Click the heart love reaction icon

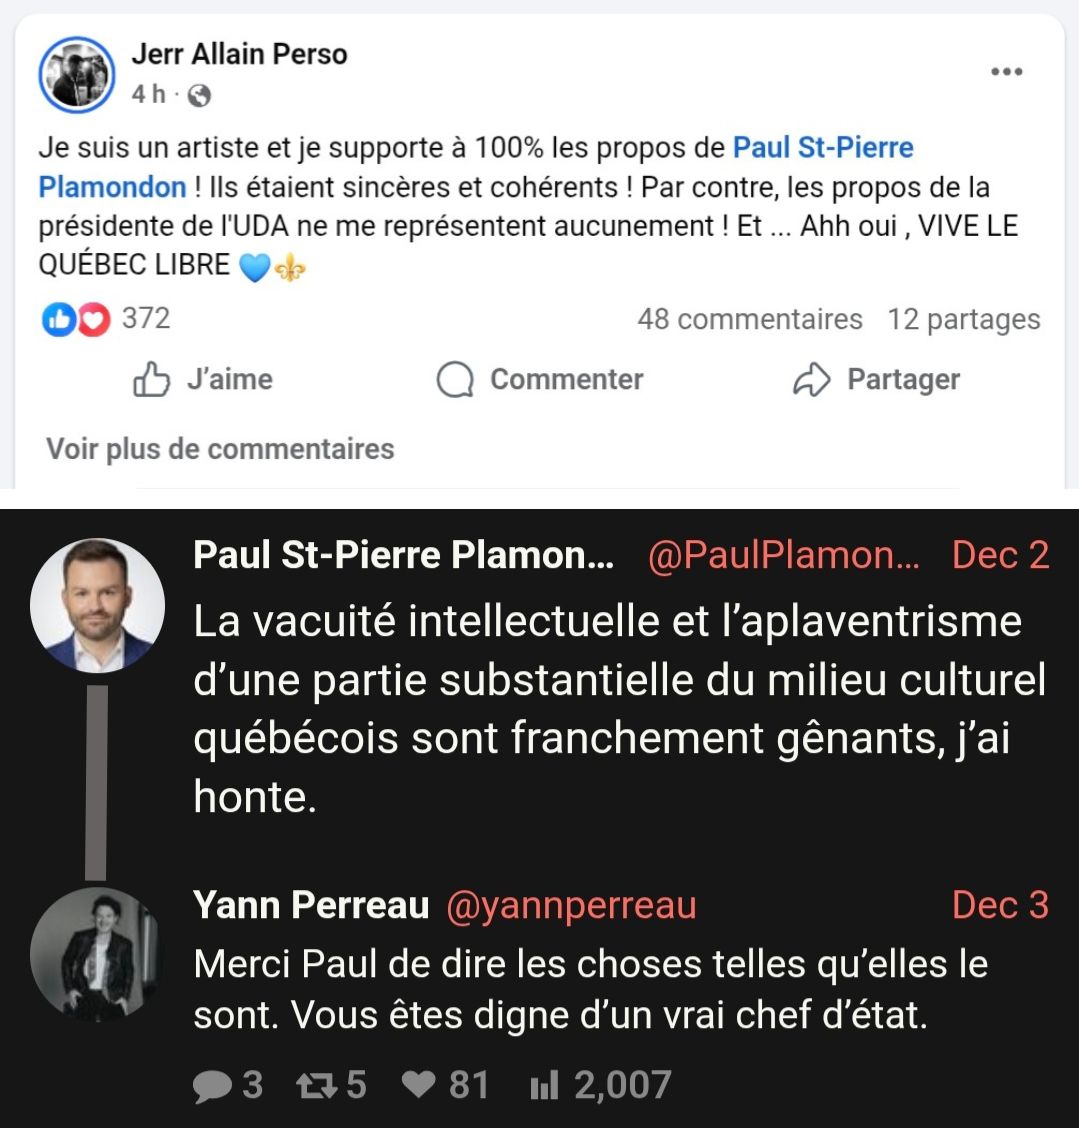(x=92, y=320)
